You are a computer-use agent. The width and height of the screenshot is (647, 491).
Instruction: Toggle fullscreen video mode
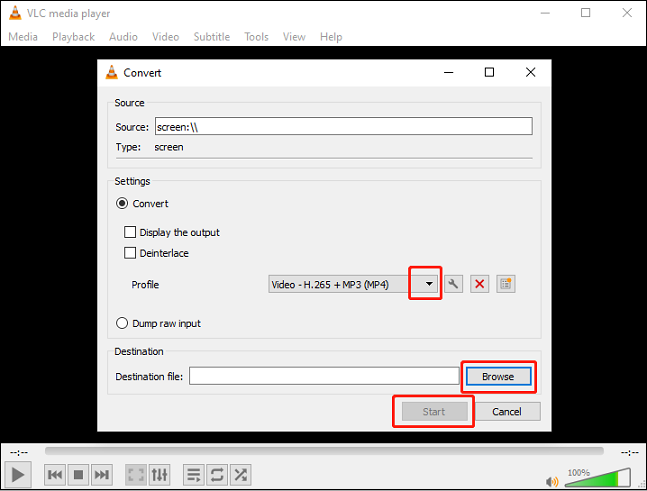point(136,474)
